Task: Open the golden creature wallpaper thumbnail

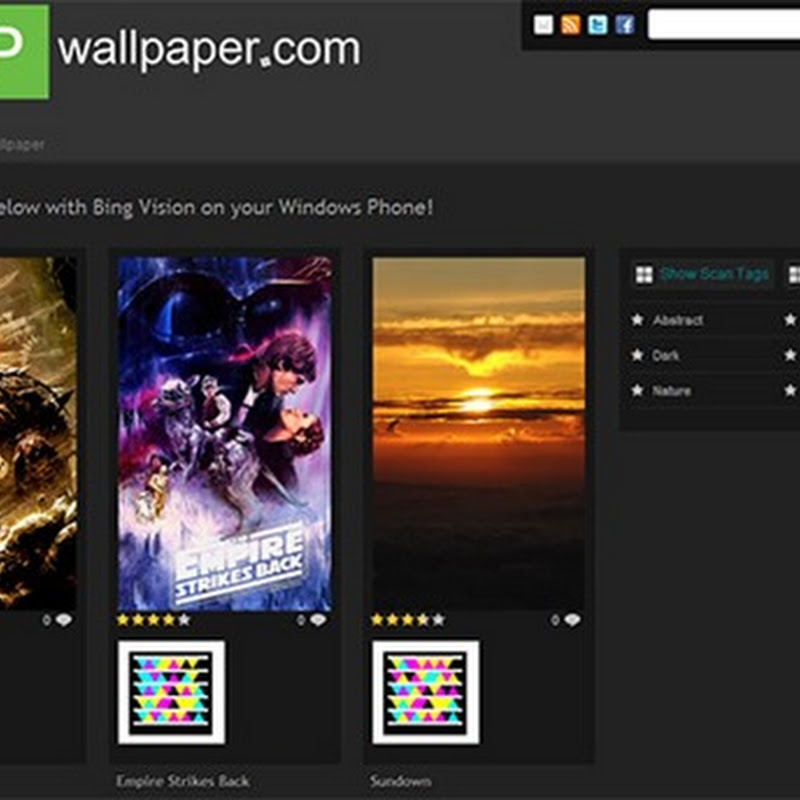Action: click(x=38, y=434)
